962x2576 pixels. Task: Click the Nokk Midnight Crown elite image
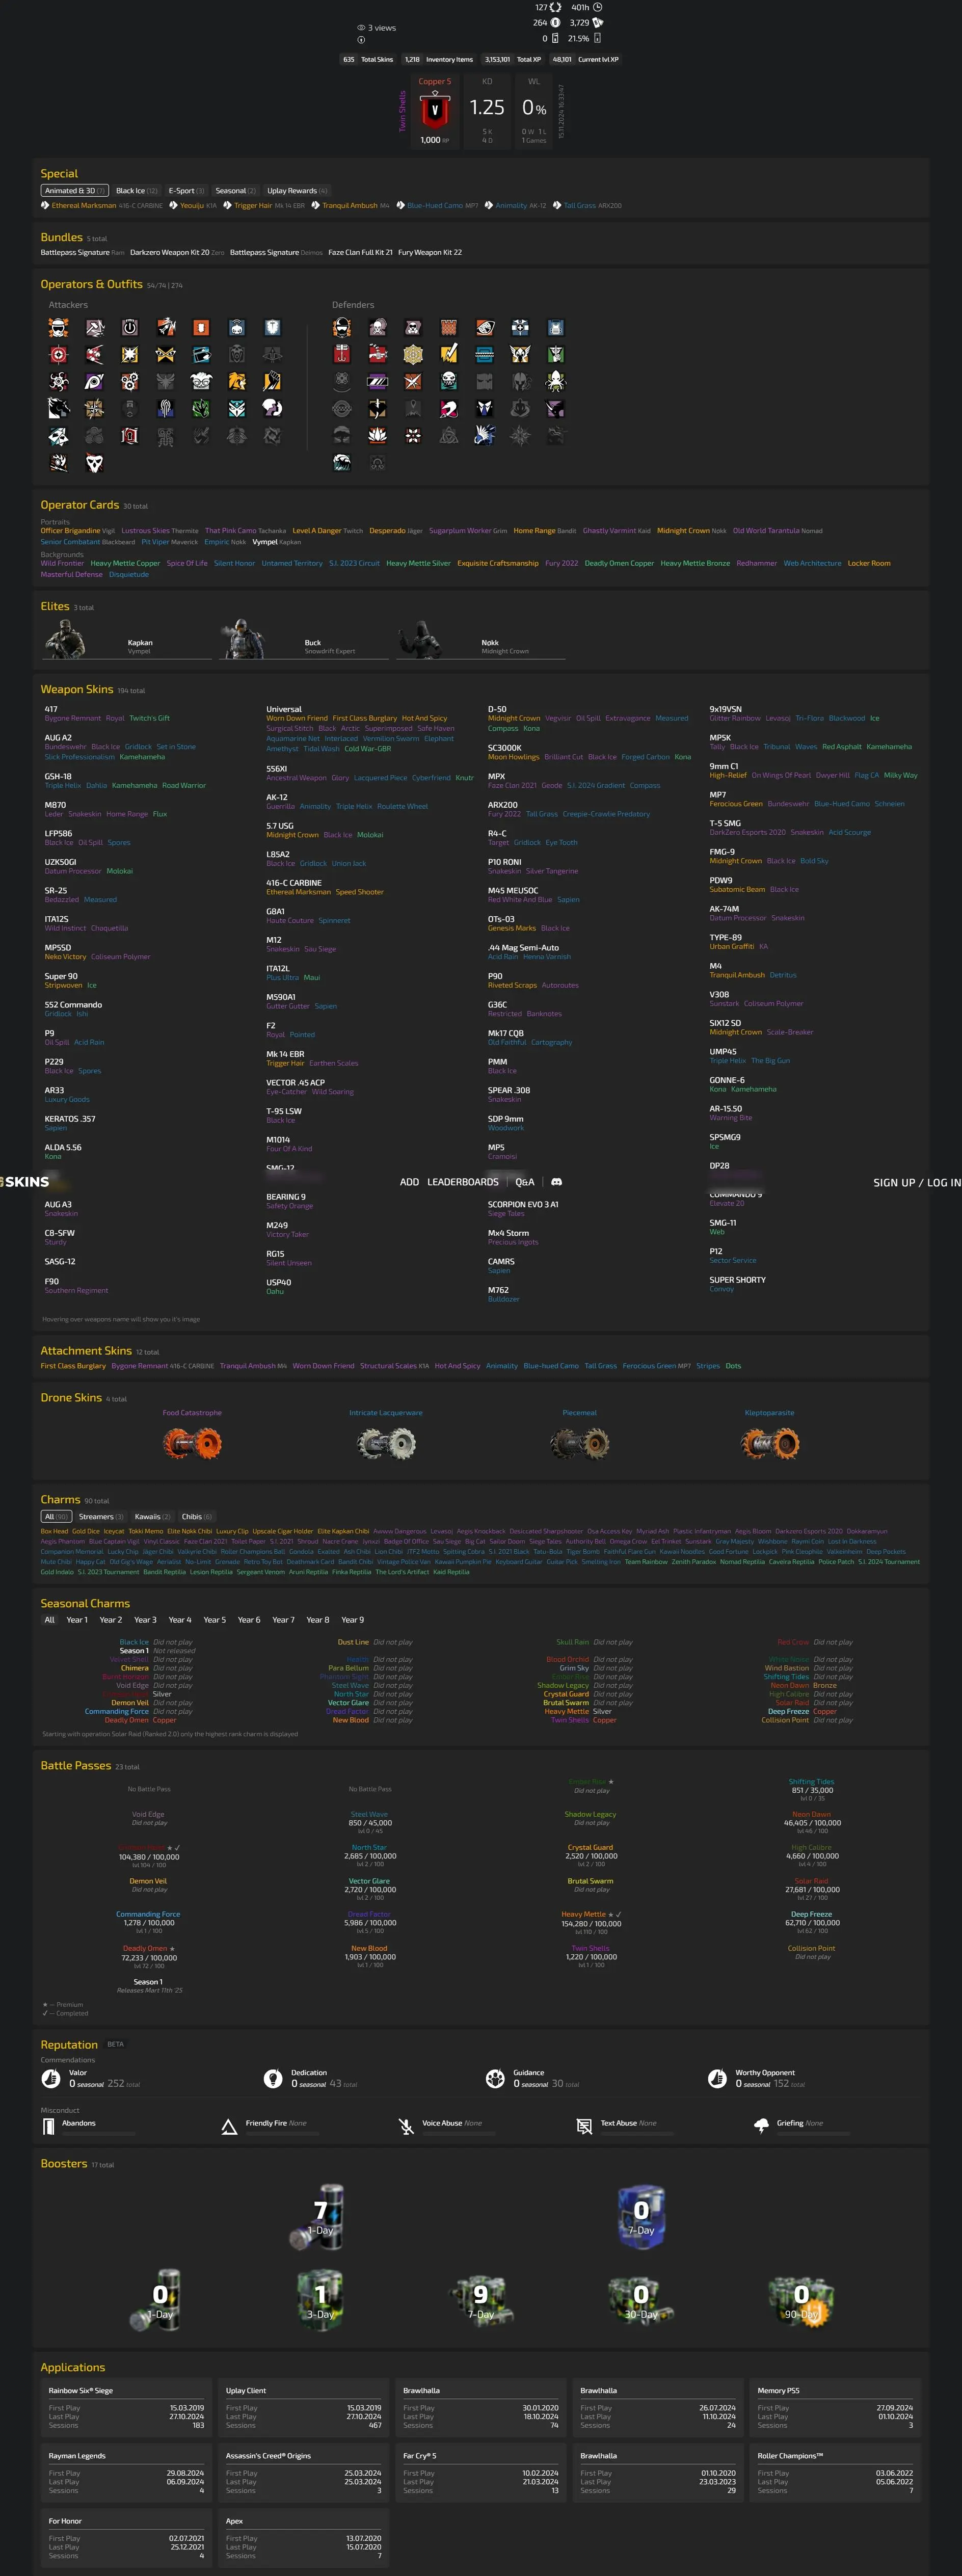point(419,639)
